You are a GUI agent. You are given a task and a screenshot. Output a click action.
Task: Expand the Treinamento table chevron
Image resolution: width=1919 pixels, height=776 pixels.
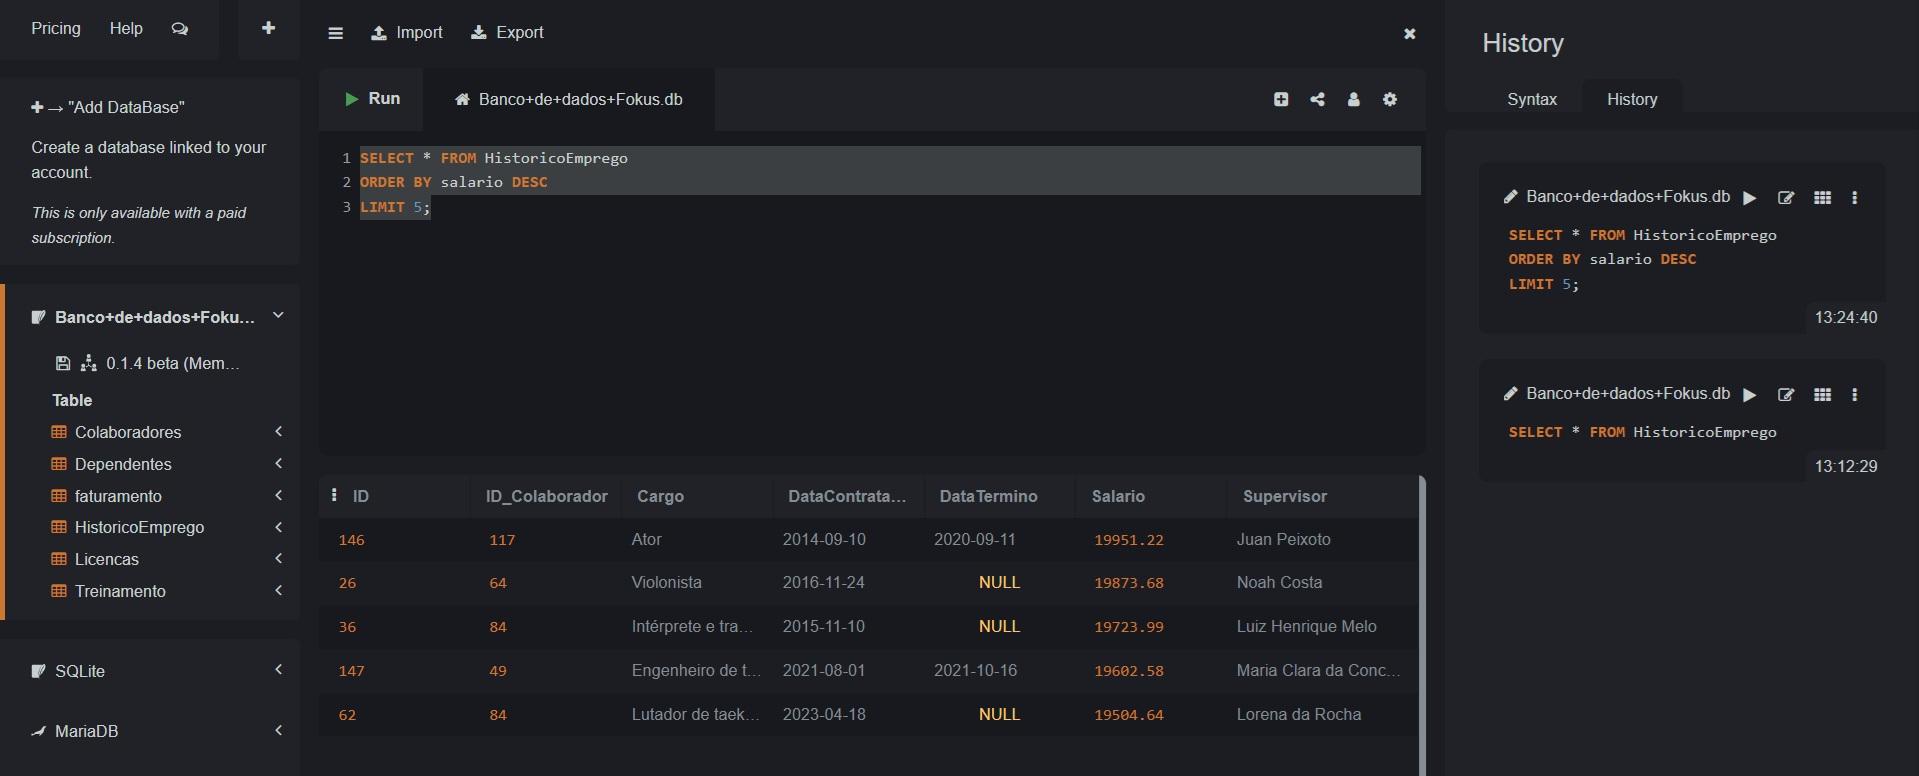click(x=279, y=590)
